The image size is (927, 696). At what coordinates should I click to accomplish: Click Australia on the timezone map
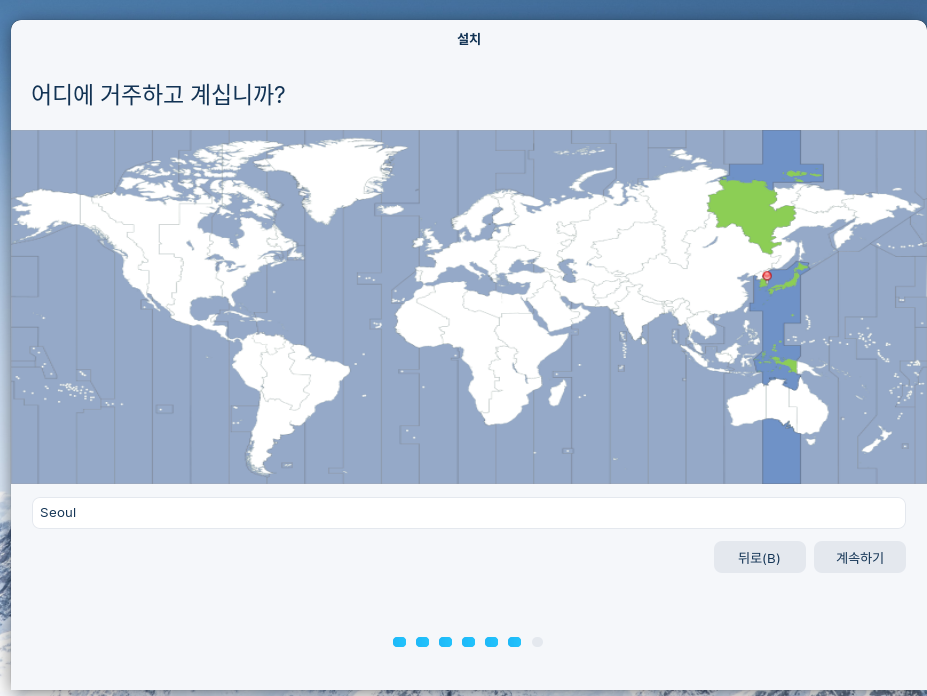click(777, 408)
